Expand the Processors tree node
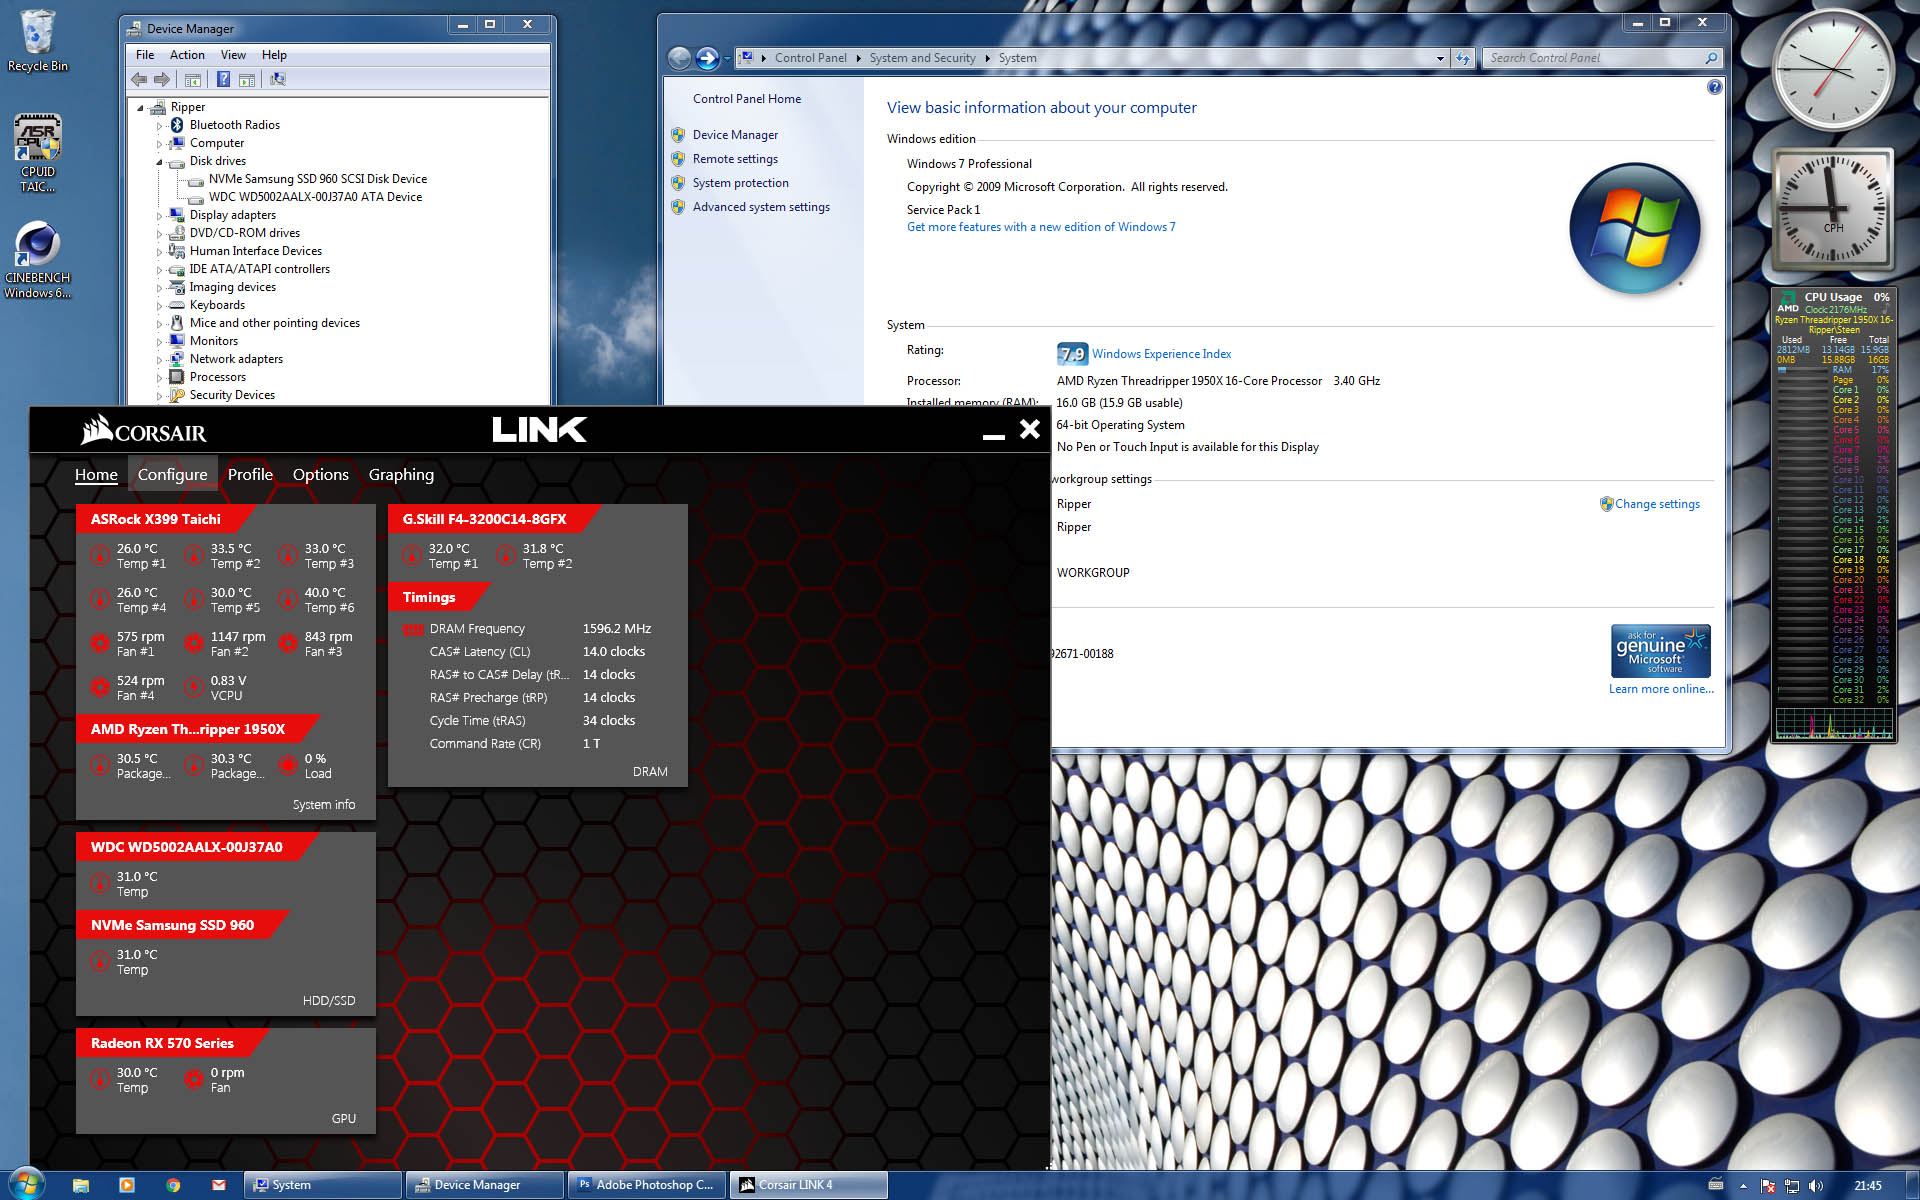 [159, 377]
